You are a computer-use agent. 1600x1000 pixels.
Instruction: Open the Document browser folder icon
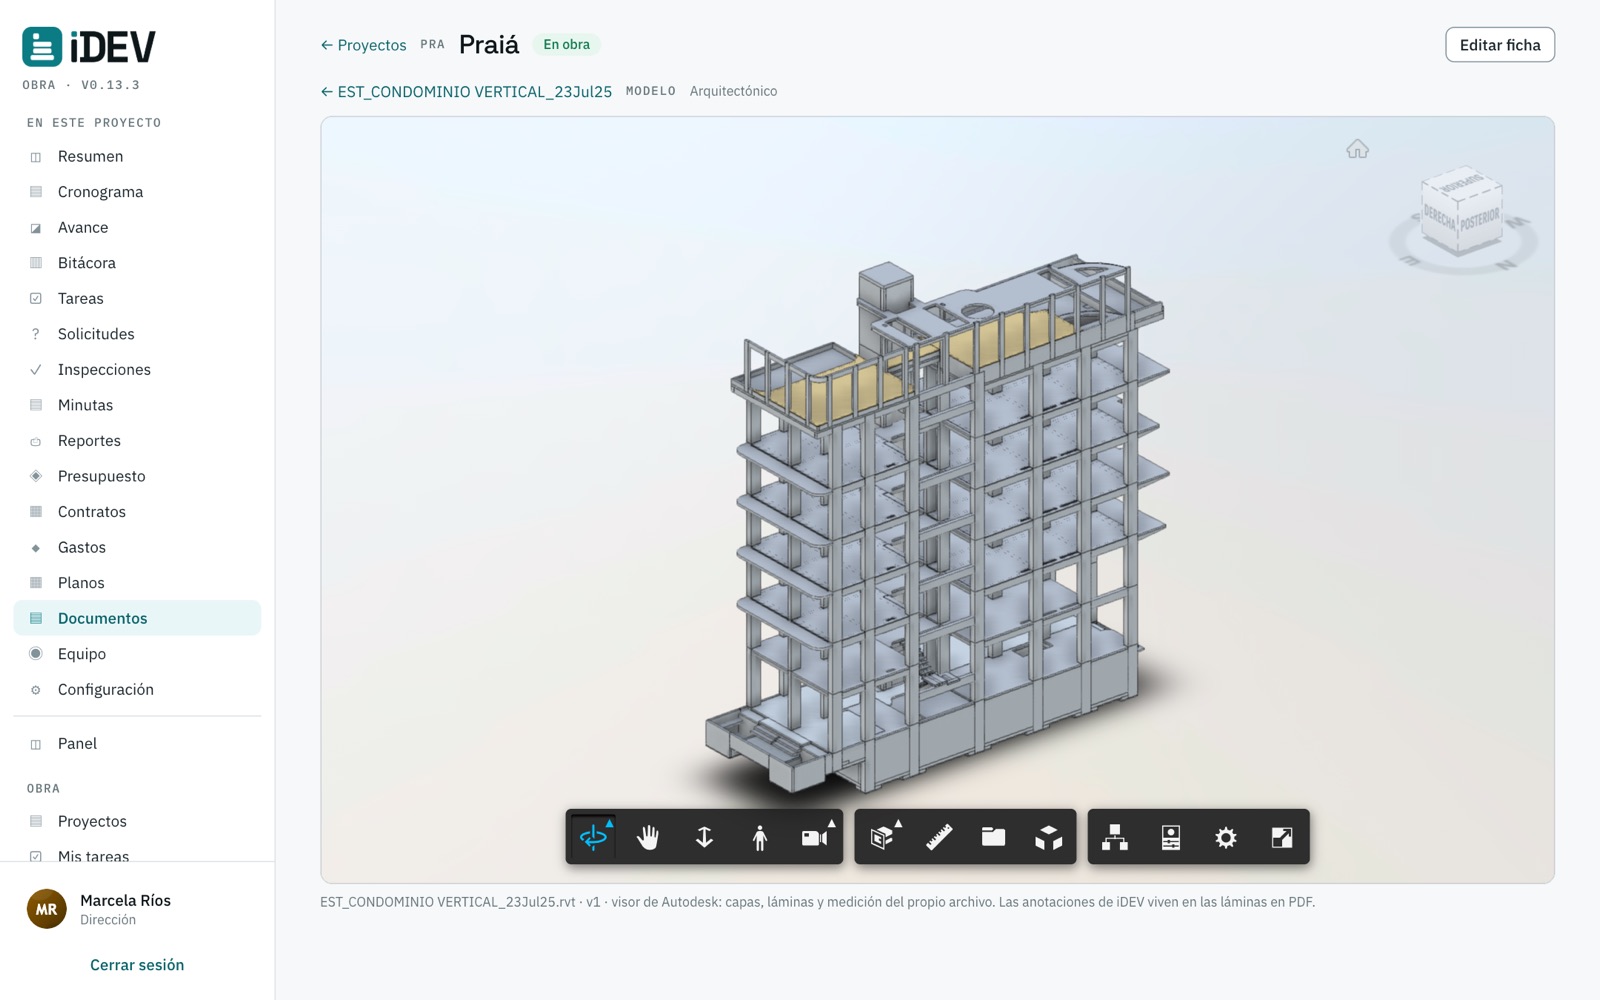[993, 836]
